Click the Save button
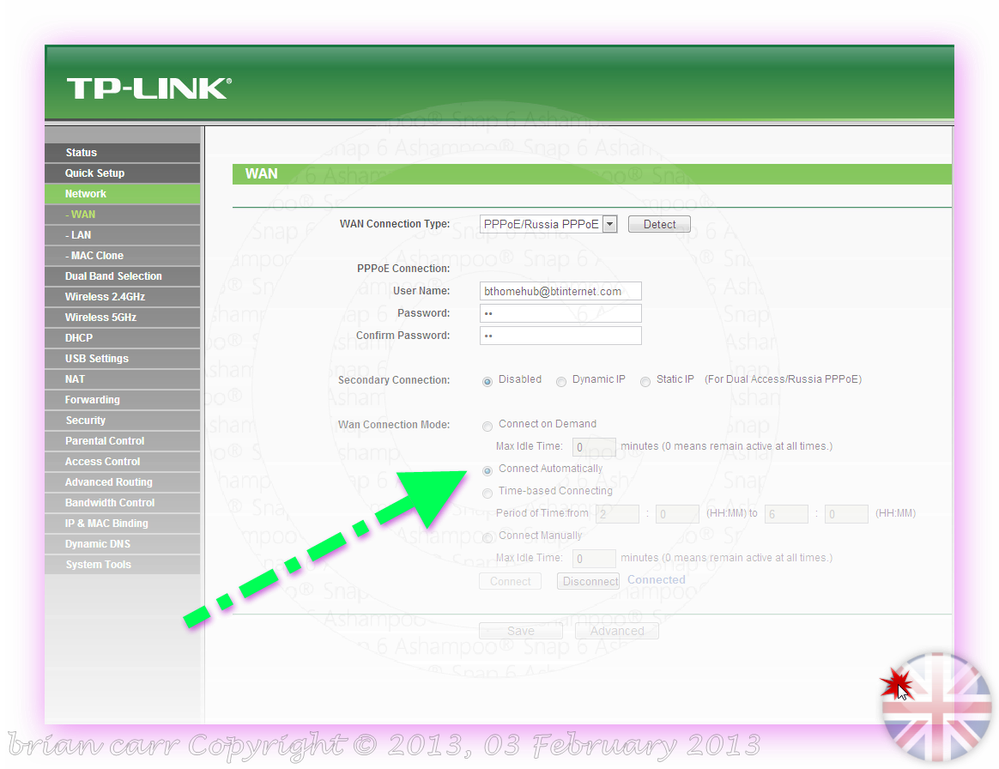The image size is (999, 769). 521,631
